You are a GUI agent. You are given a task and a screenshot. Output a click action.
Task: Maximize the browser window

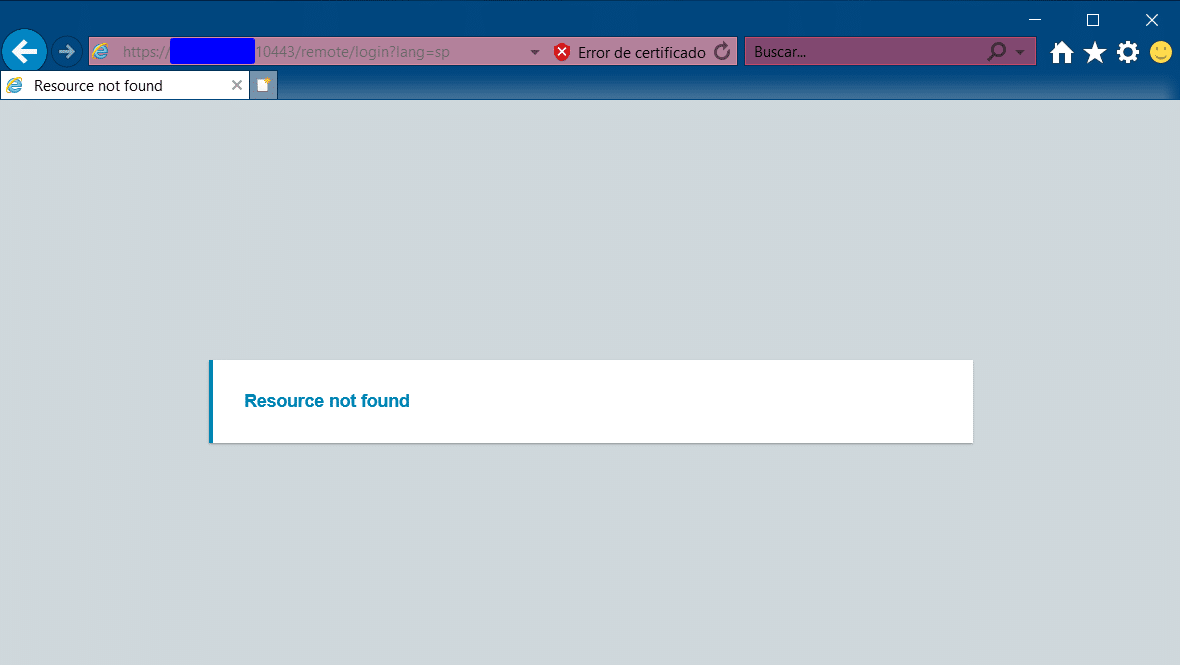point(1093,20)
